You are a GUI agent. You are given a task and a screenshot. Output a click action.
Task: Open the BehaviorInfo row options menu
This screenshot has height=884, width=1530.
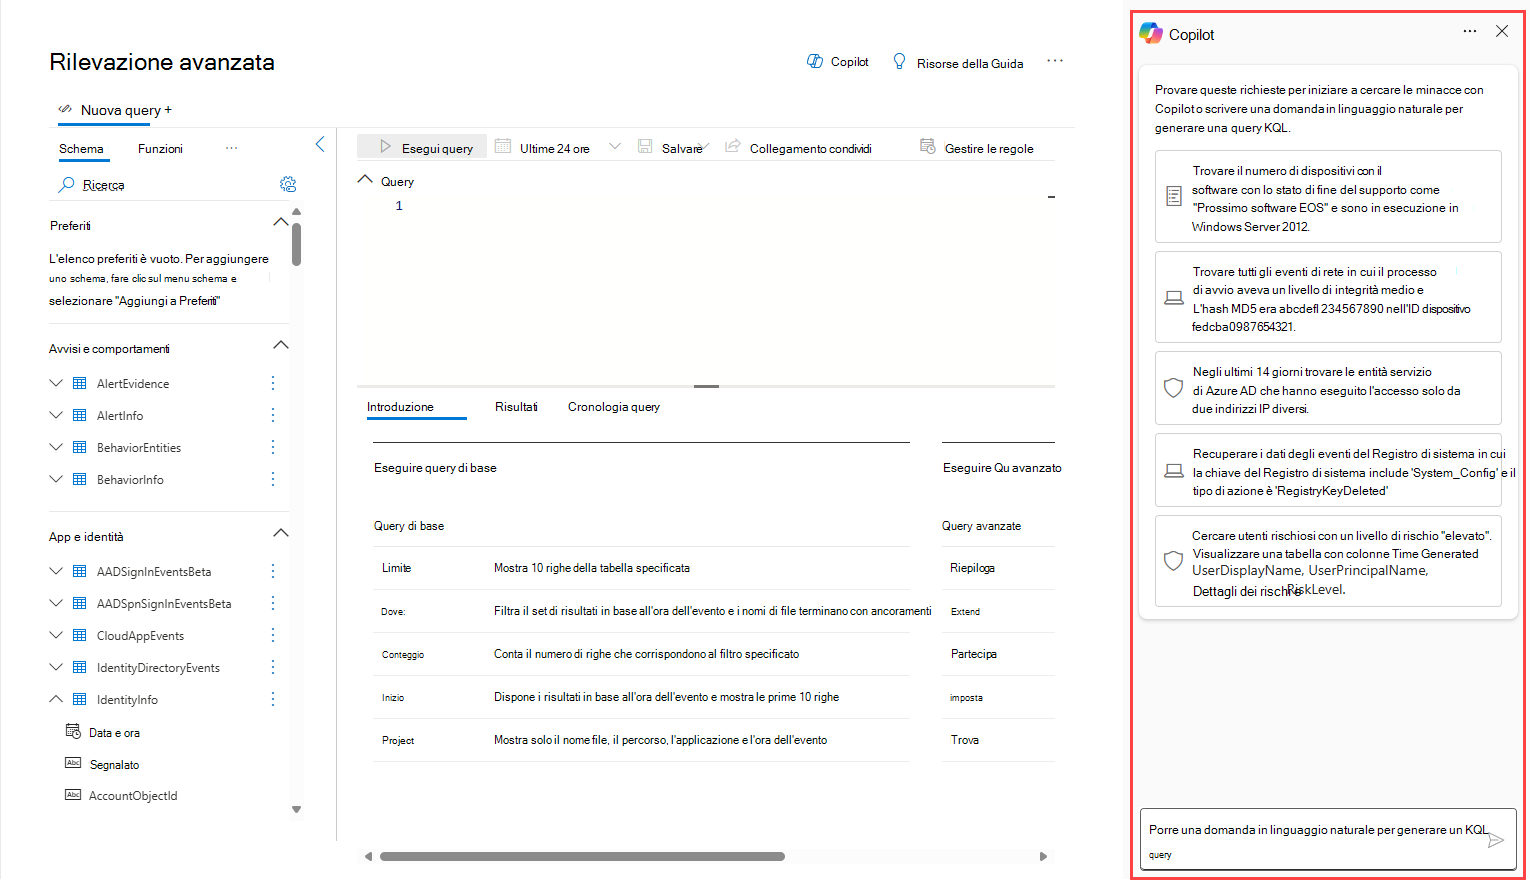(x=272, y=479)
